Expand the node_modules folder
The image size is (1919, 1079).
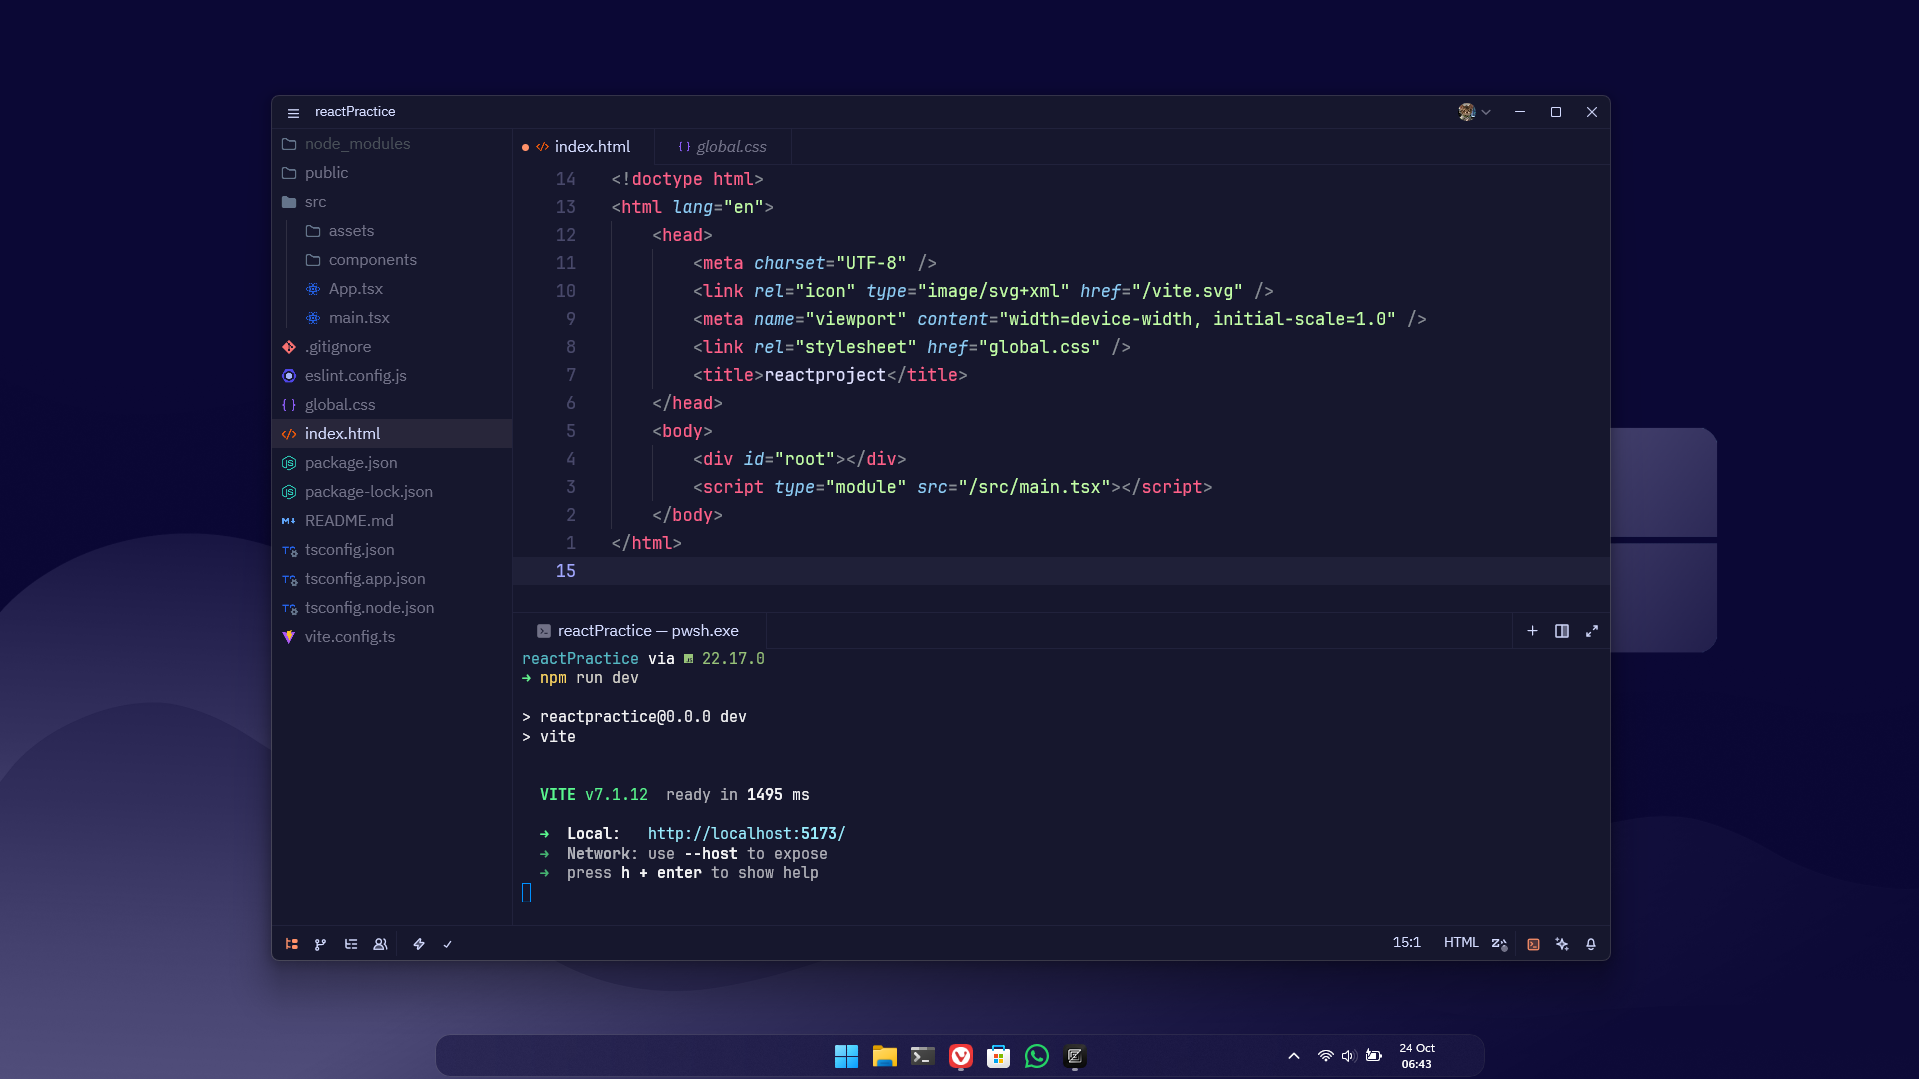[392, 144]
